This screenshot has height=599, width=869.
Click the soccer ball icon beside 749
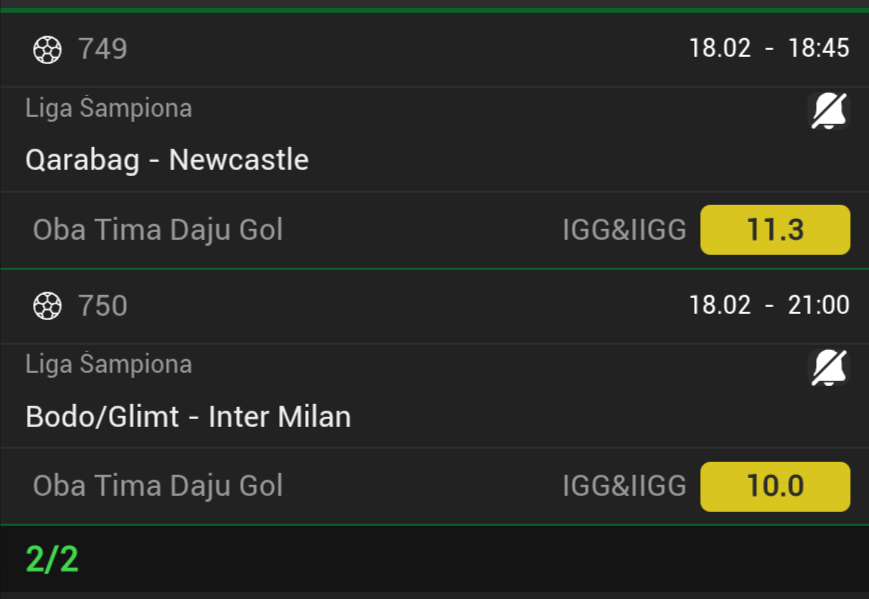click(47, 49)
